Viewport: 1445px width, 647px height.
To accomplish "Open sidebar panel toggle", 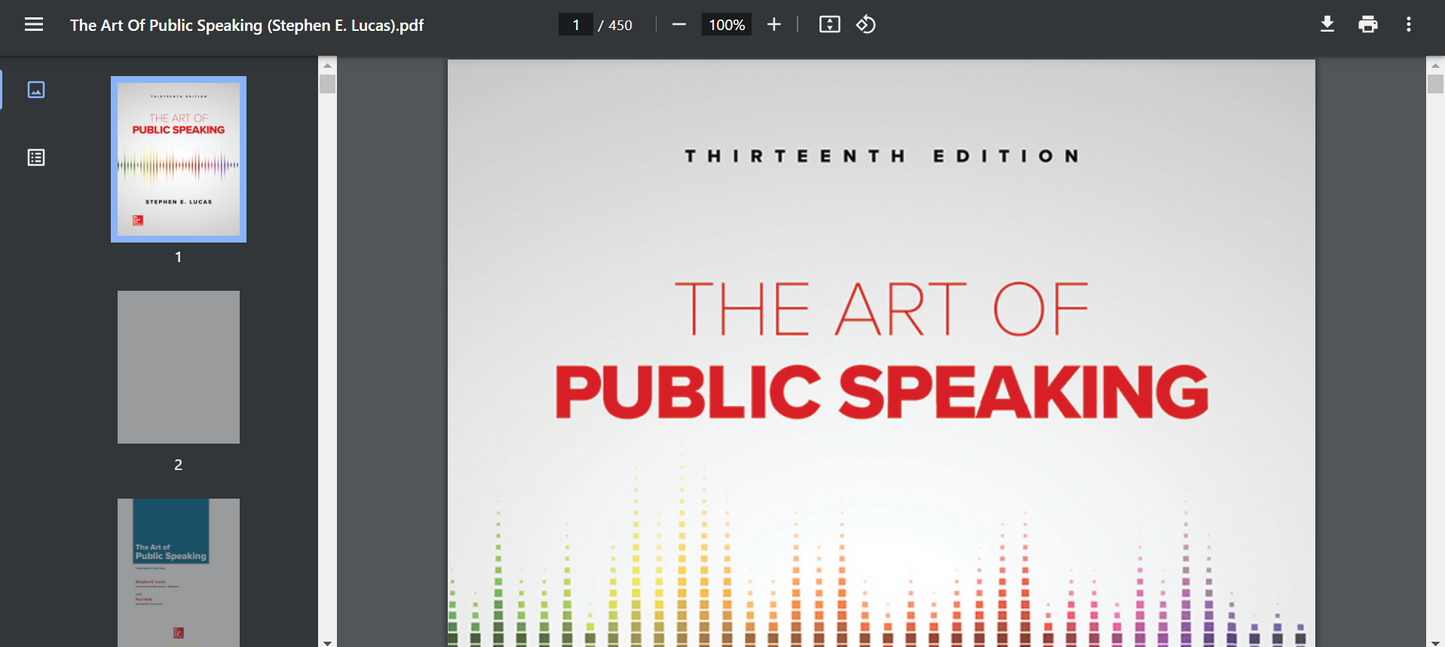I will tap(34, 24).
